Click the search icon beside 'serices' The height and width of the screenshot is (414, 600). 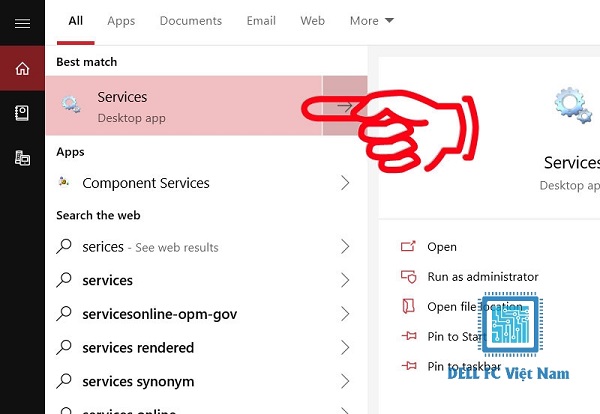pyautogui.click(x=64, y=246)
